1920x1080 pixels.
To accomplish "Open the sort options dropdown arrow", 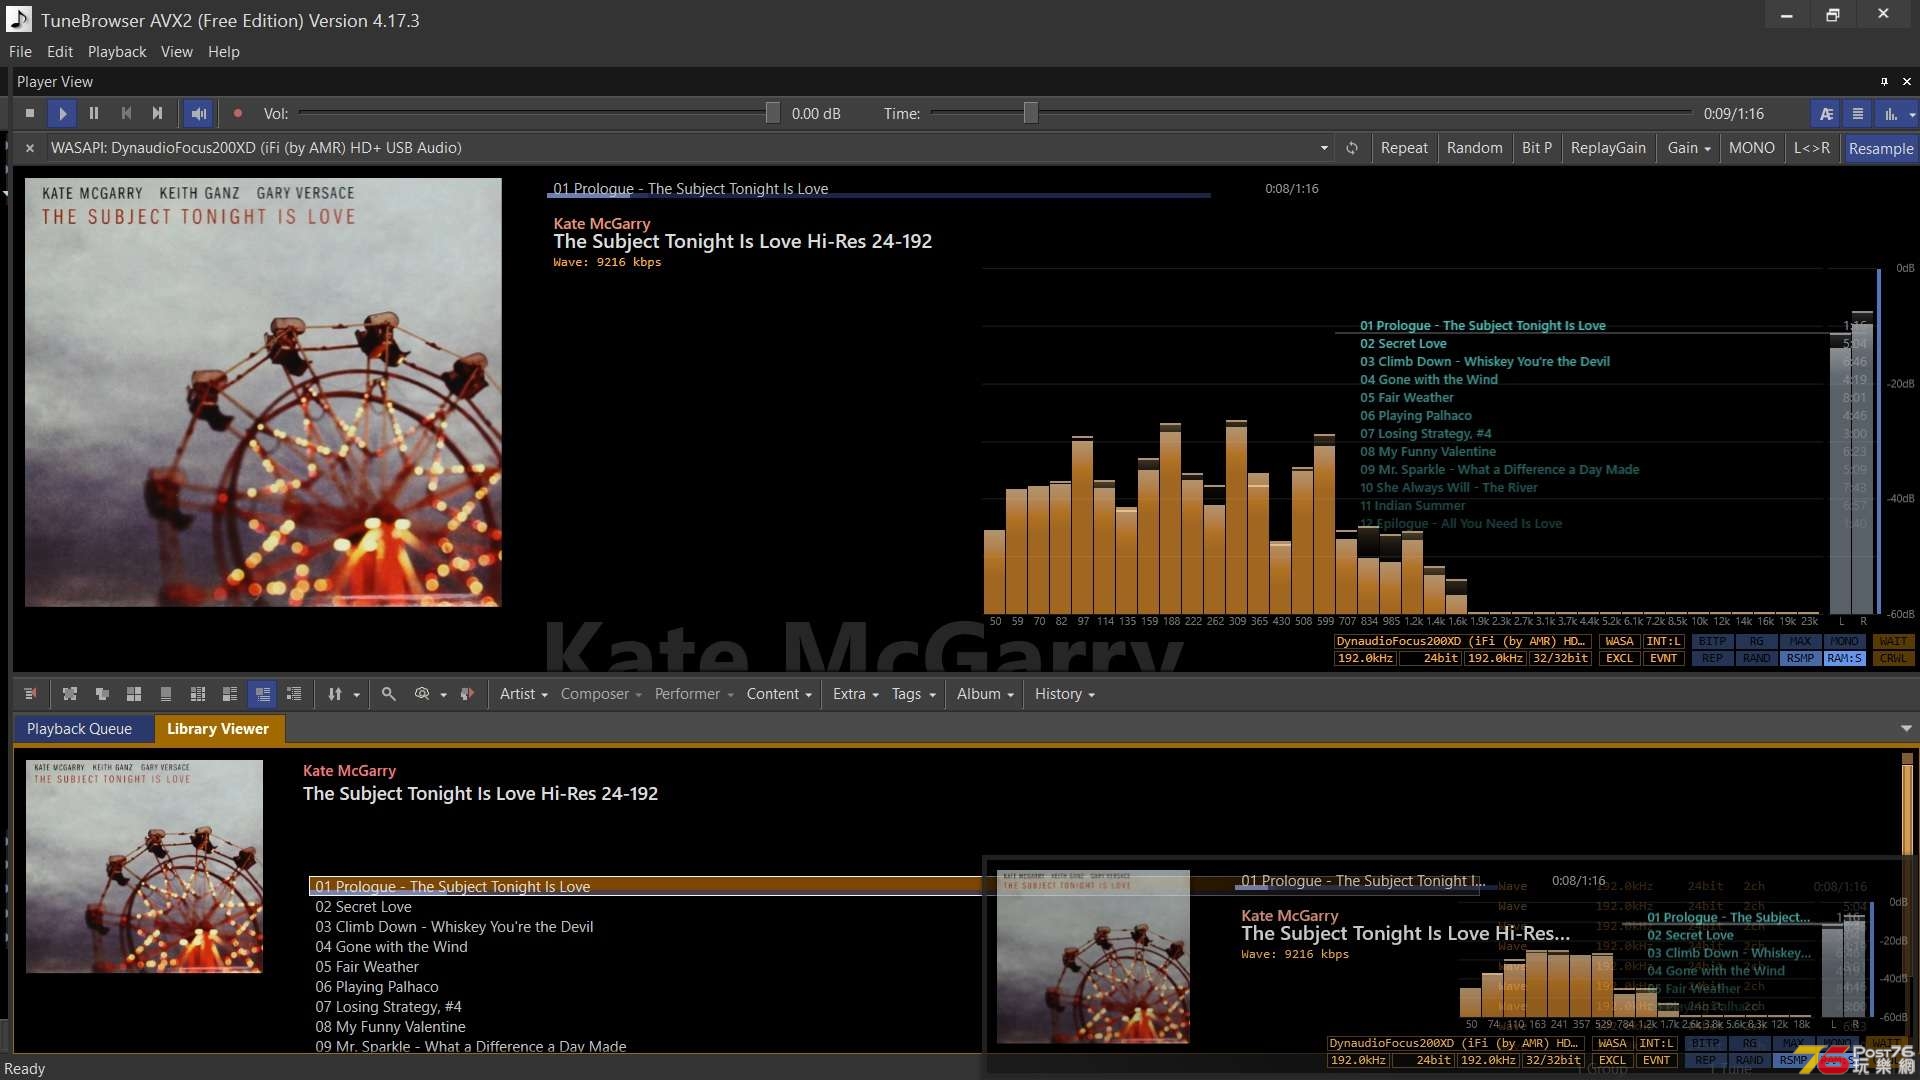I will click(x=356, y=695).
